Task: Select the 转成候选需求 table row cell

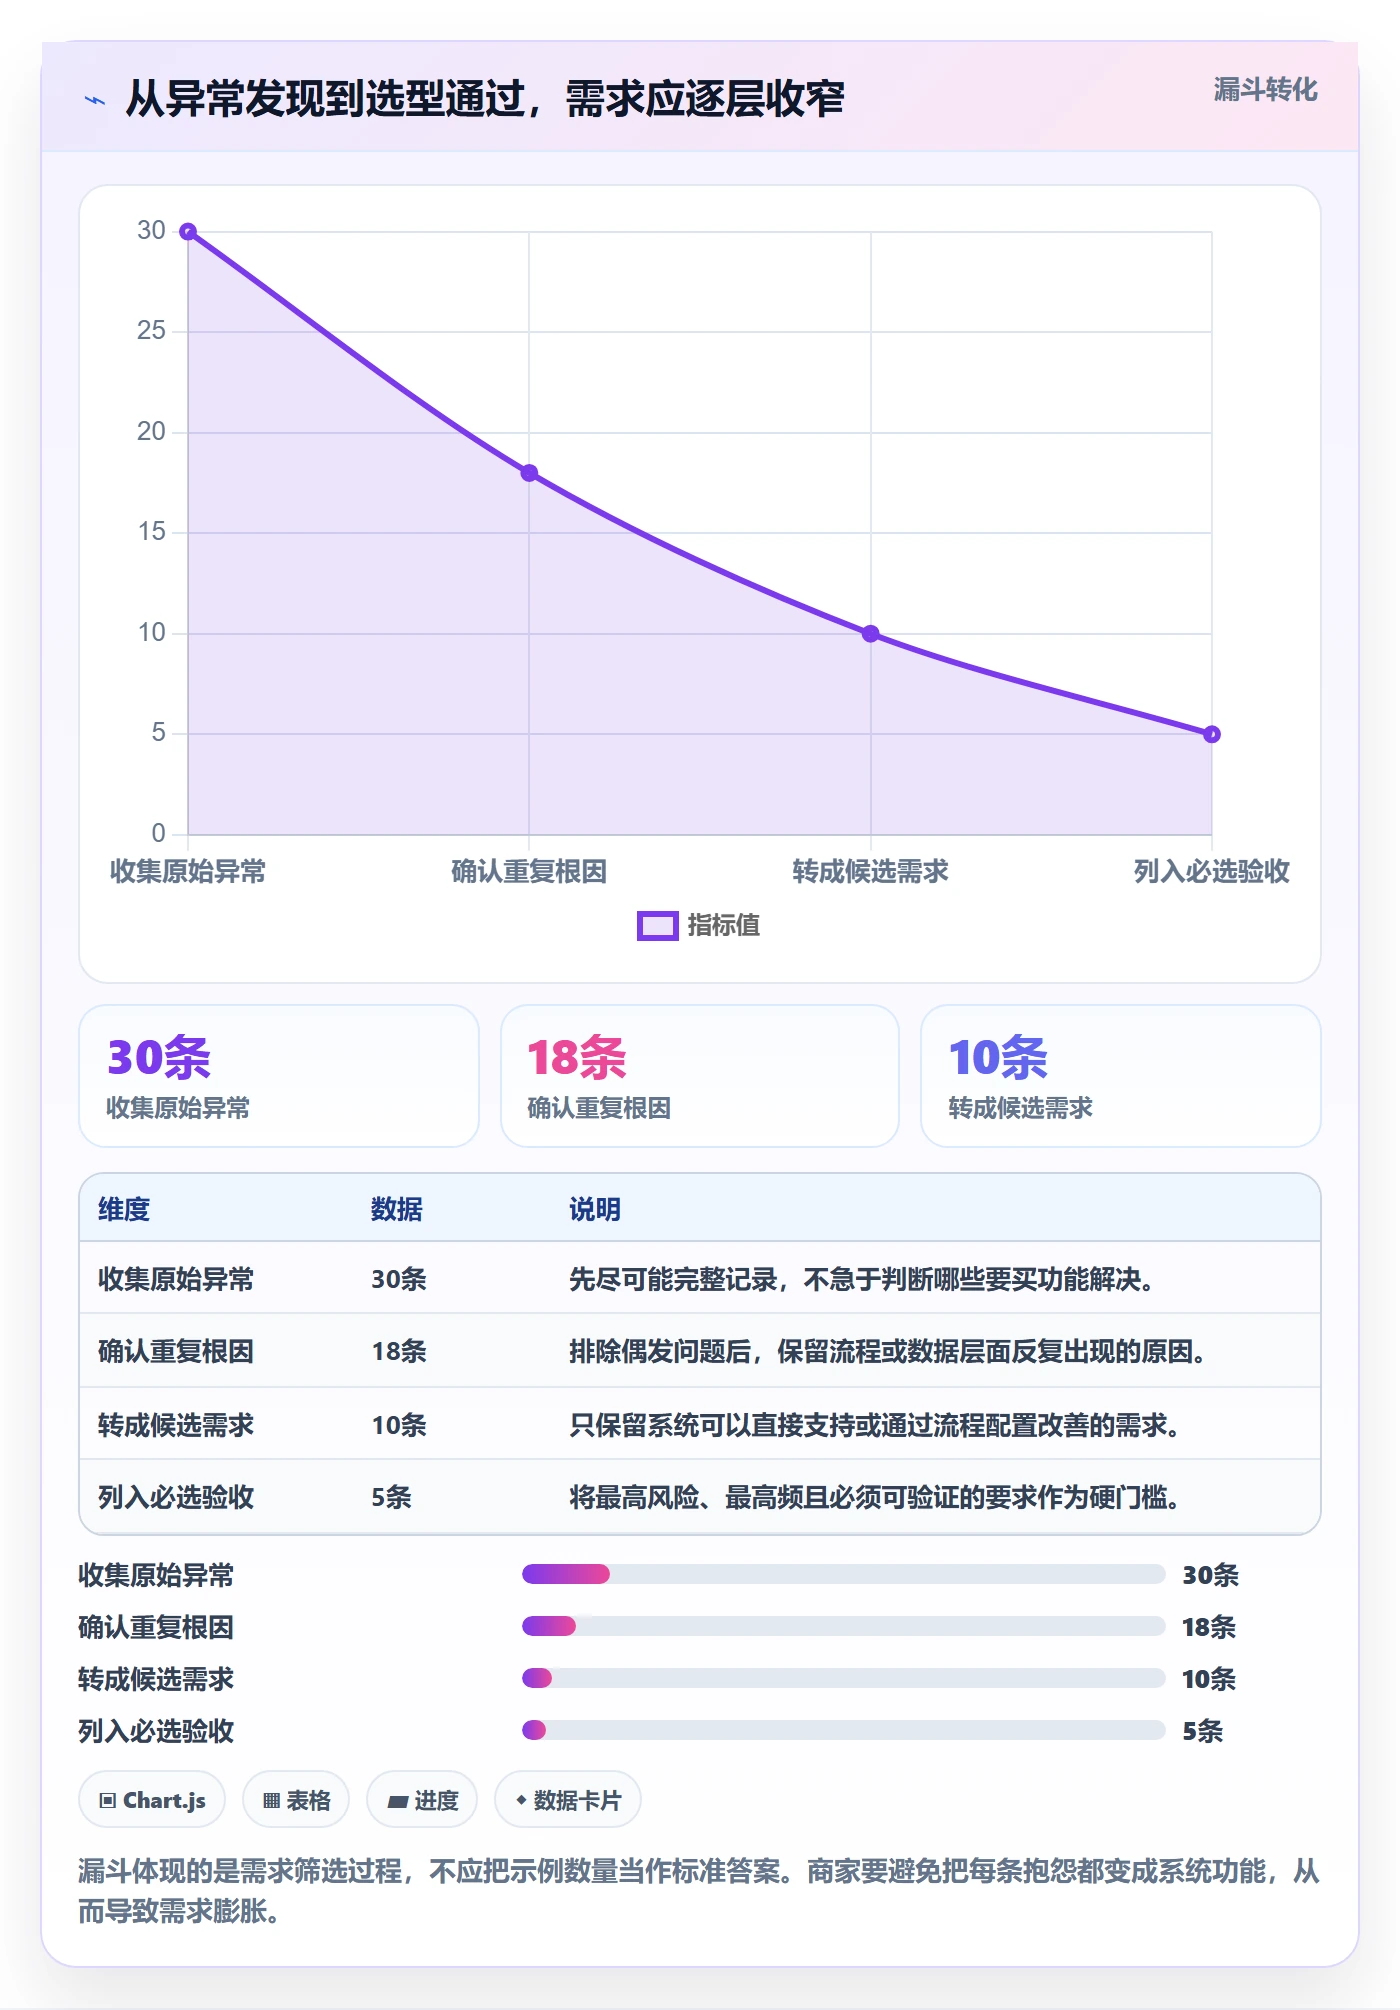Action: coord(176,1425)
